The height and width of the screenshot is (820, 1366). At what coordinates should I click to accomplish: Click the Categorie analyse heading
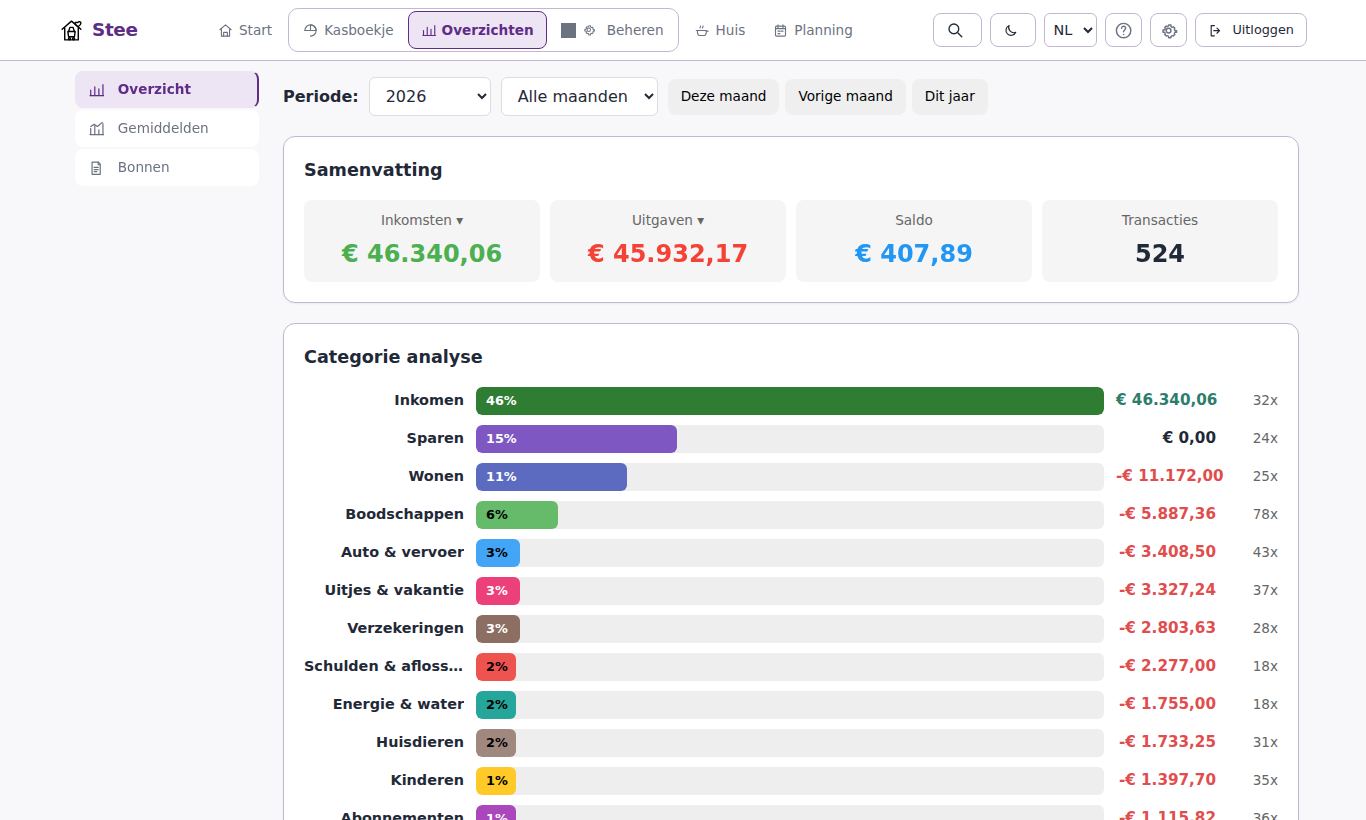[393, 357]
